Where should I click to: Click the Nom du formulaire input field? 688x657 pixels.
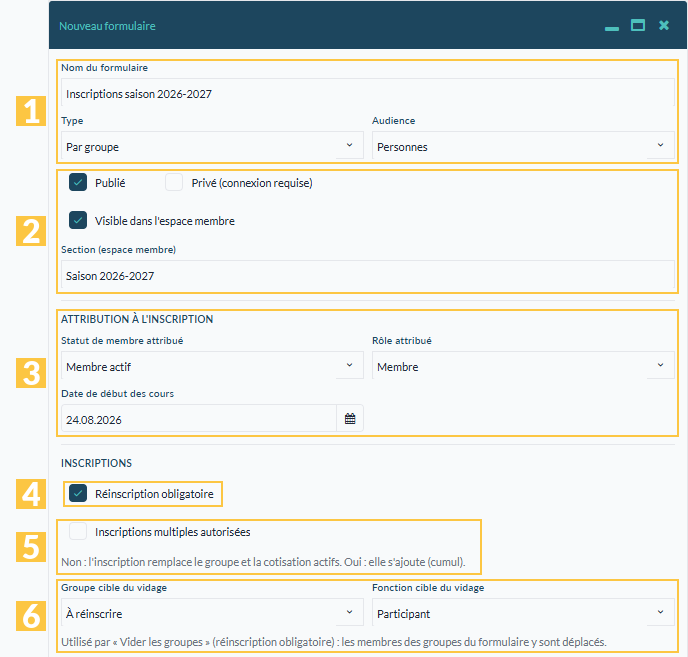pyautogui.click(x=368, y=93)
